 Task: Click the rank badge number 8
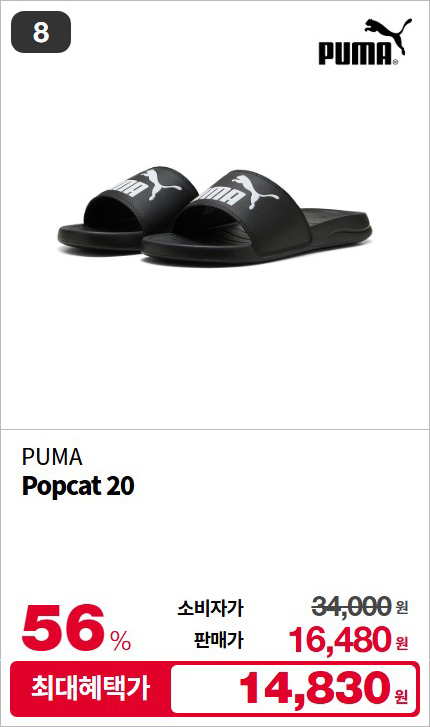click(x=41, y=32)
